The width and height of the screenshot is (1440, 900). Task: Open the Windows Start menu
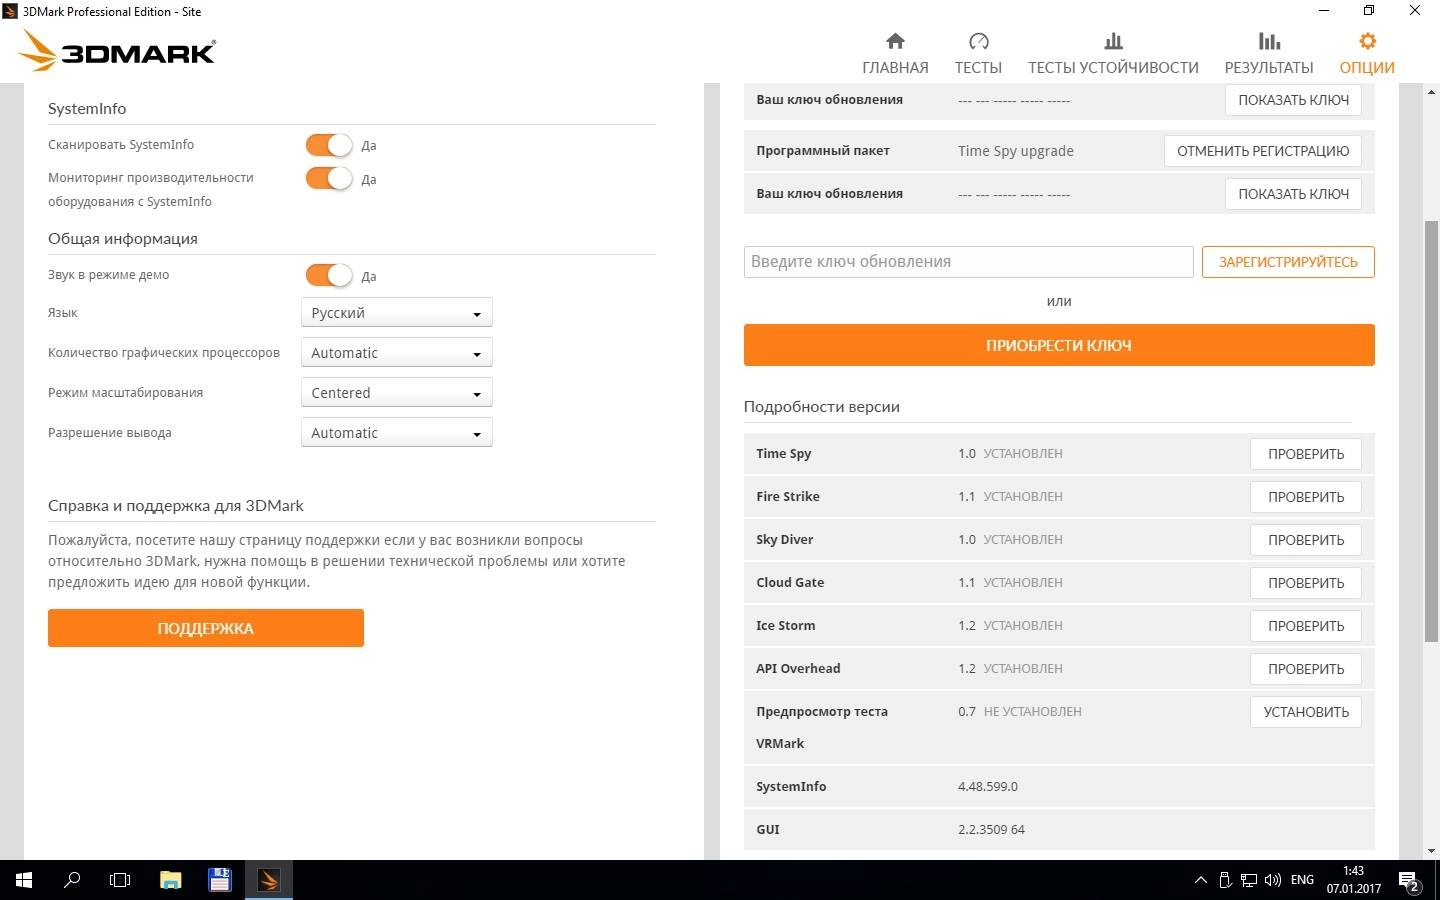click(24, 880)
